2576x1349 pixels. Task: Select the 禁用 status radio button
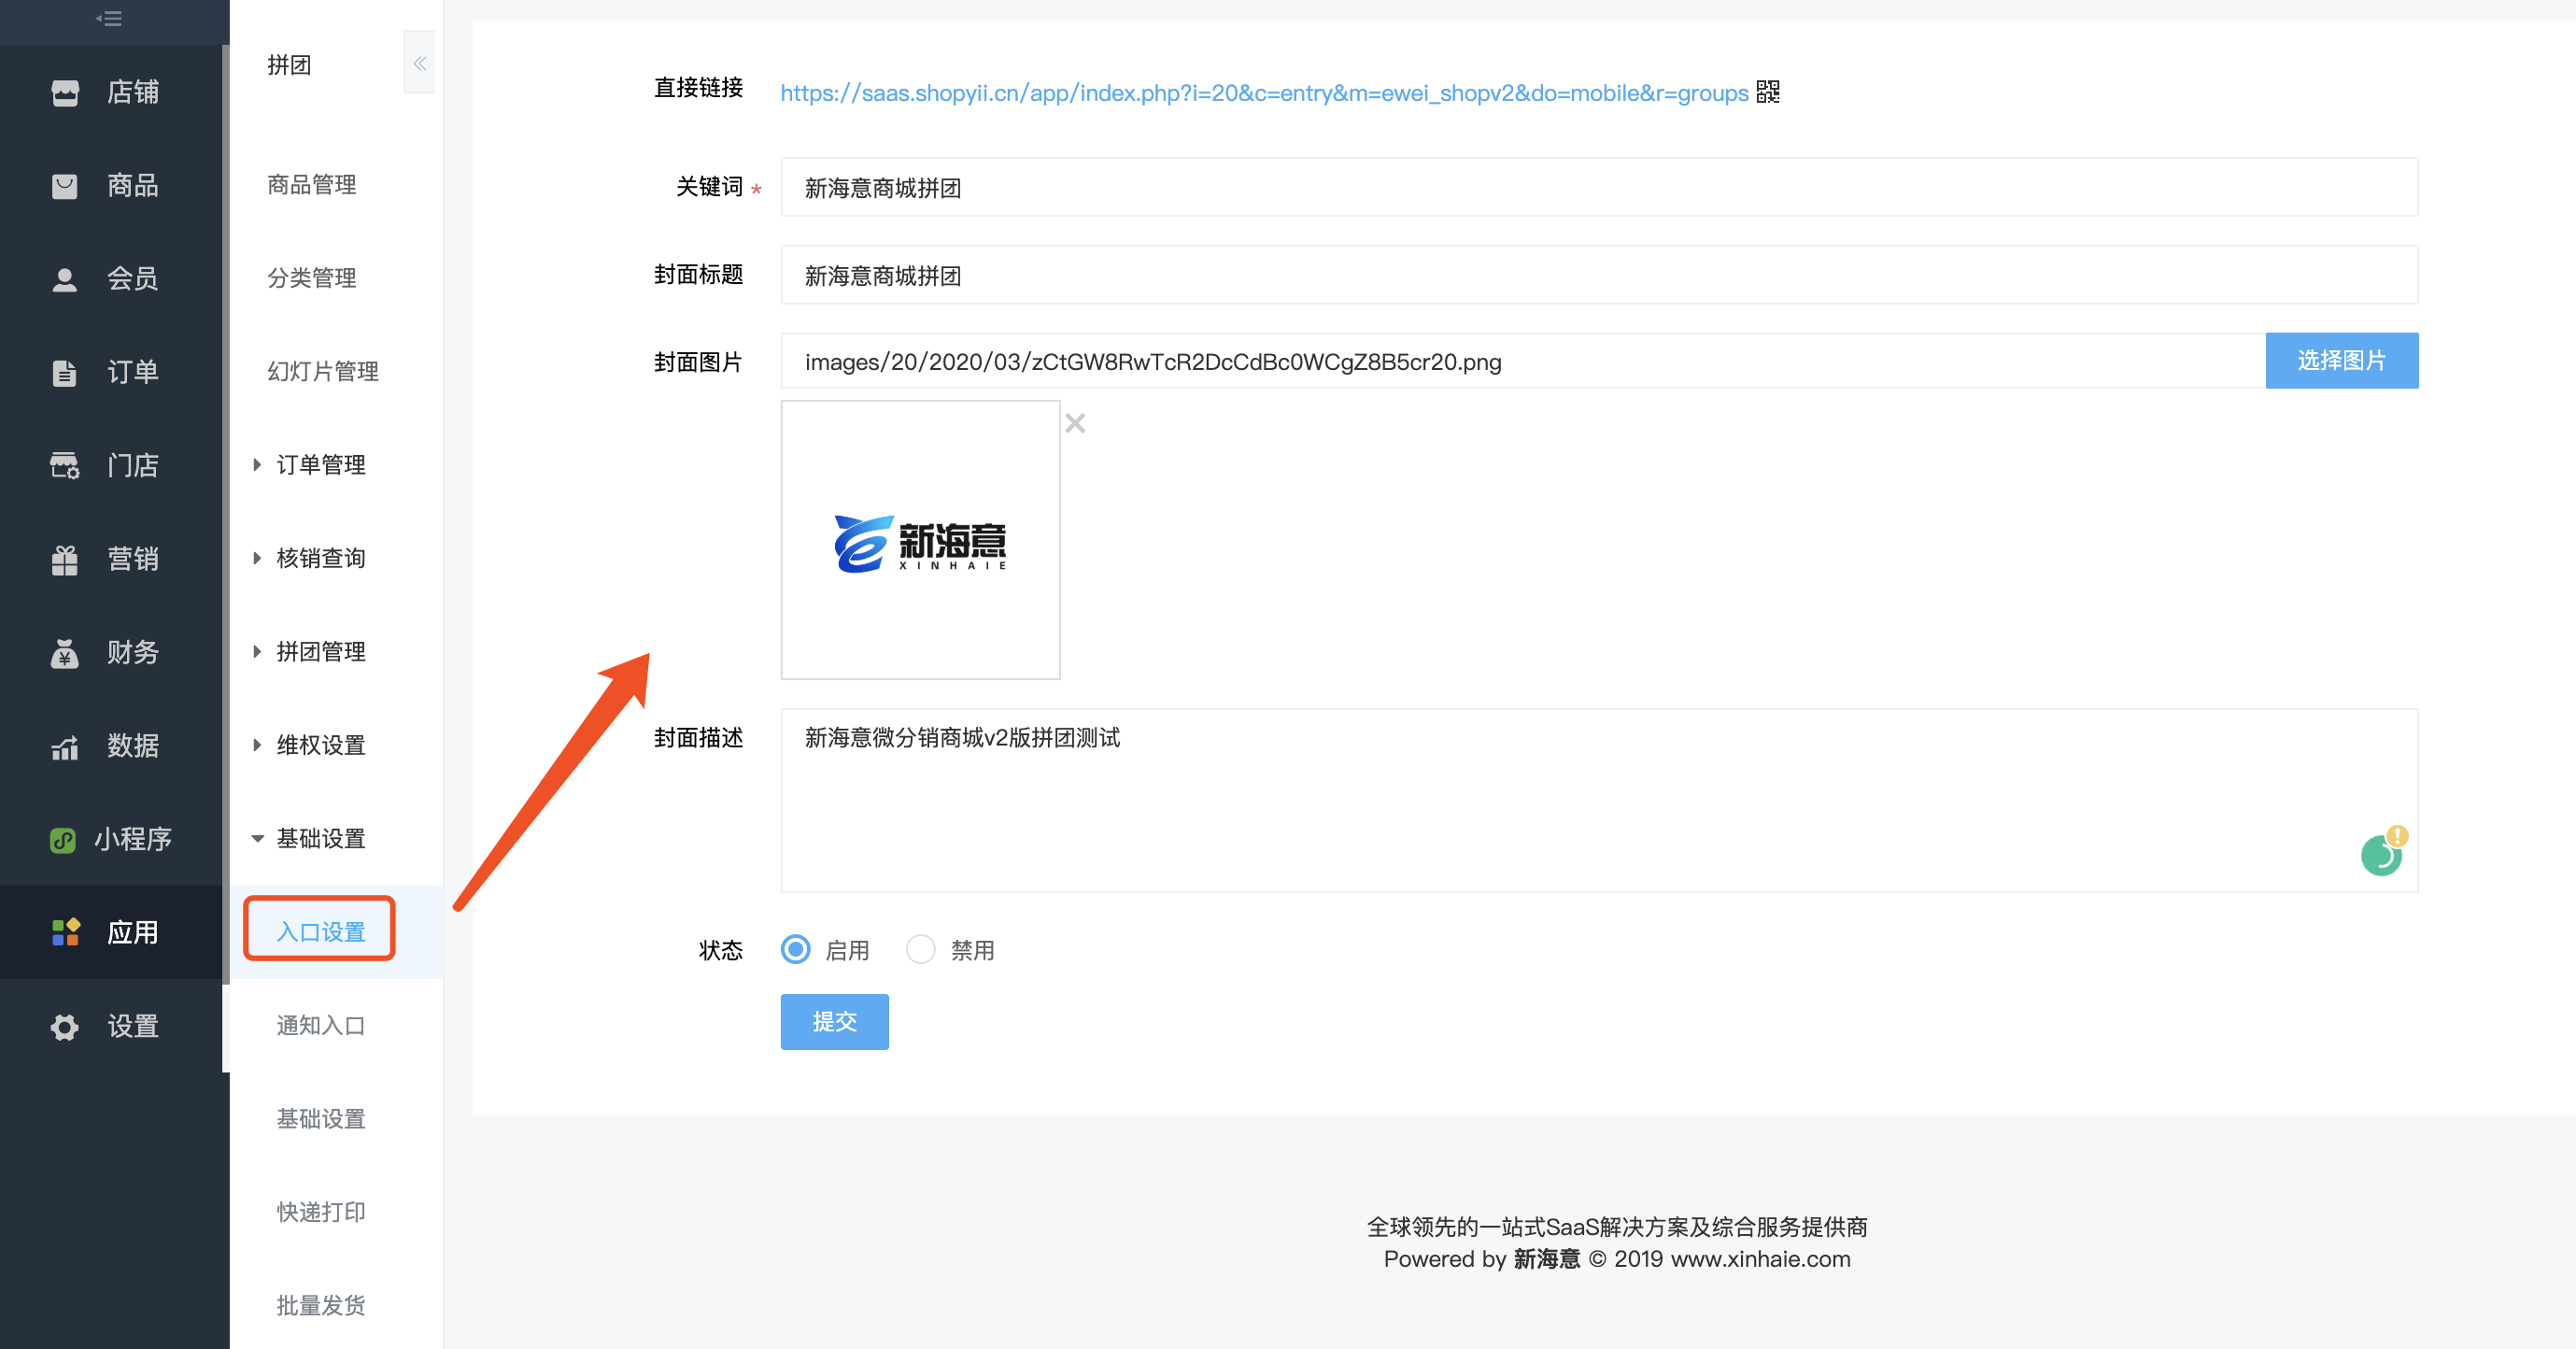tap(920, 950)
